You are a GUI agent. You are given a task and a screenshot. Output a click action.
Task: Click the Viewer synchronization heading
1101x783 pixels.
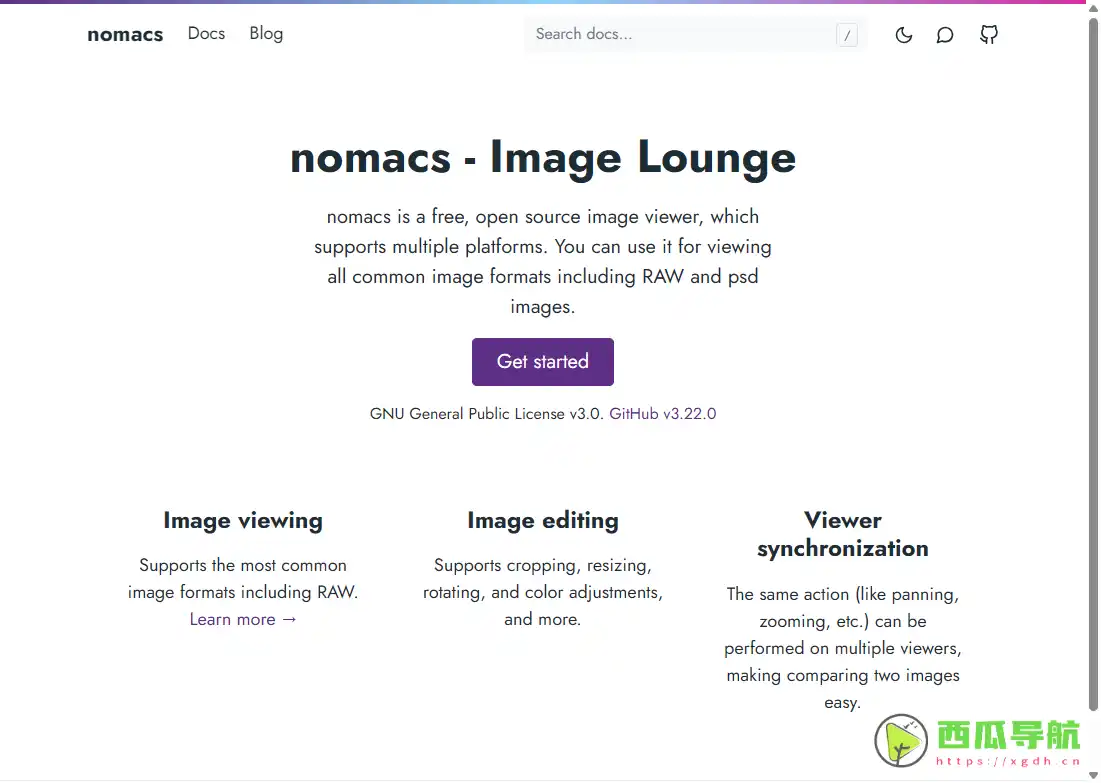(x=843, y=534)
